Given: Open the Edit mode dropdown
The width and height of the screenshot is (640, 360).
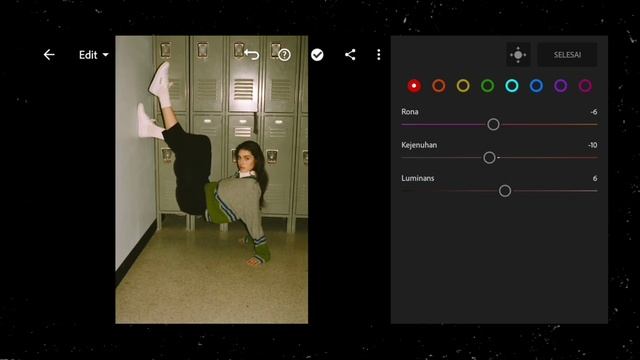Looking at the screenshot, I should click(x=94, y=55).
